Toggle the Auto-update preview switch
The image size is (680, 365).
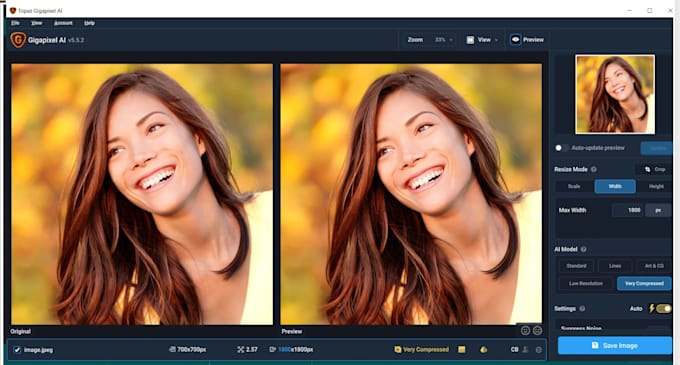click(x=561, y=148)
